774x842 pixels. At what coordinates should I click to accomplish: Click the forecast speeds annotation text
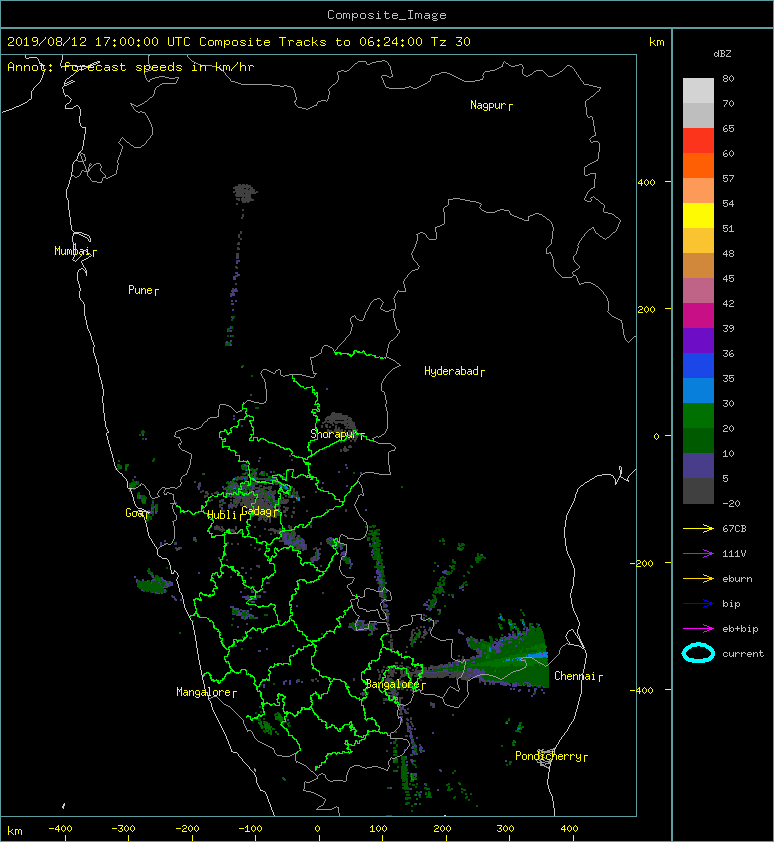[131, 67]
